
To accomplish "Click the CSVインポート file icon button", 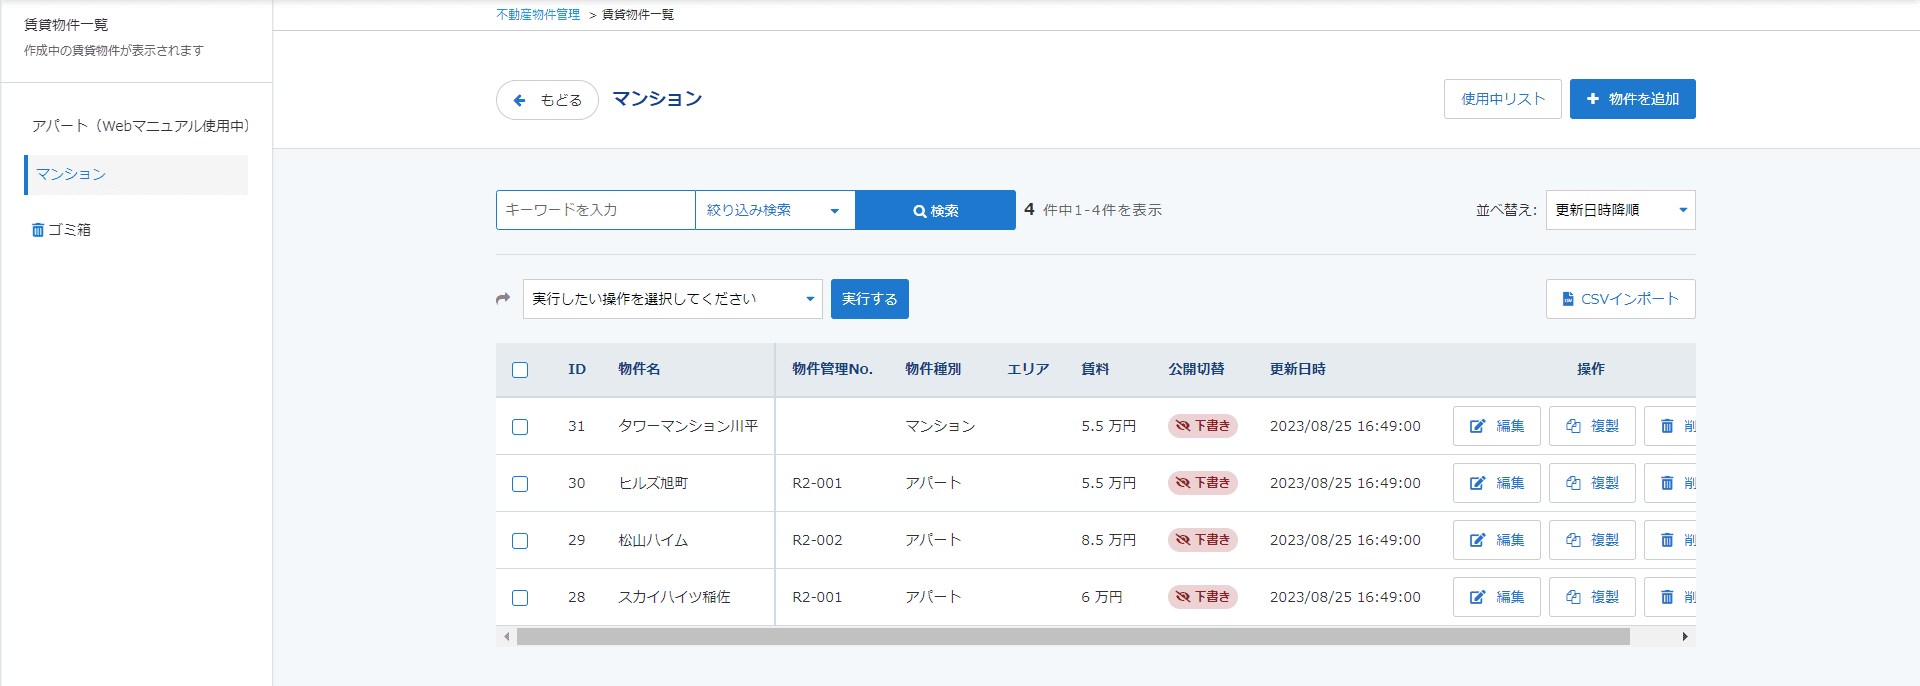I will [1620, 299].
